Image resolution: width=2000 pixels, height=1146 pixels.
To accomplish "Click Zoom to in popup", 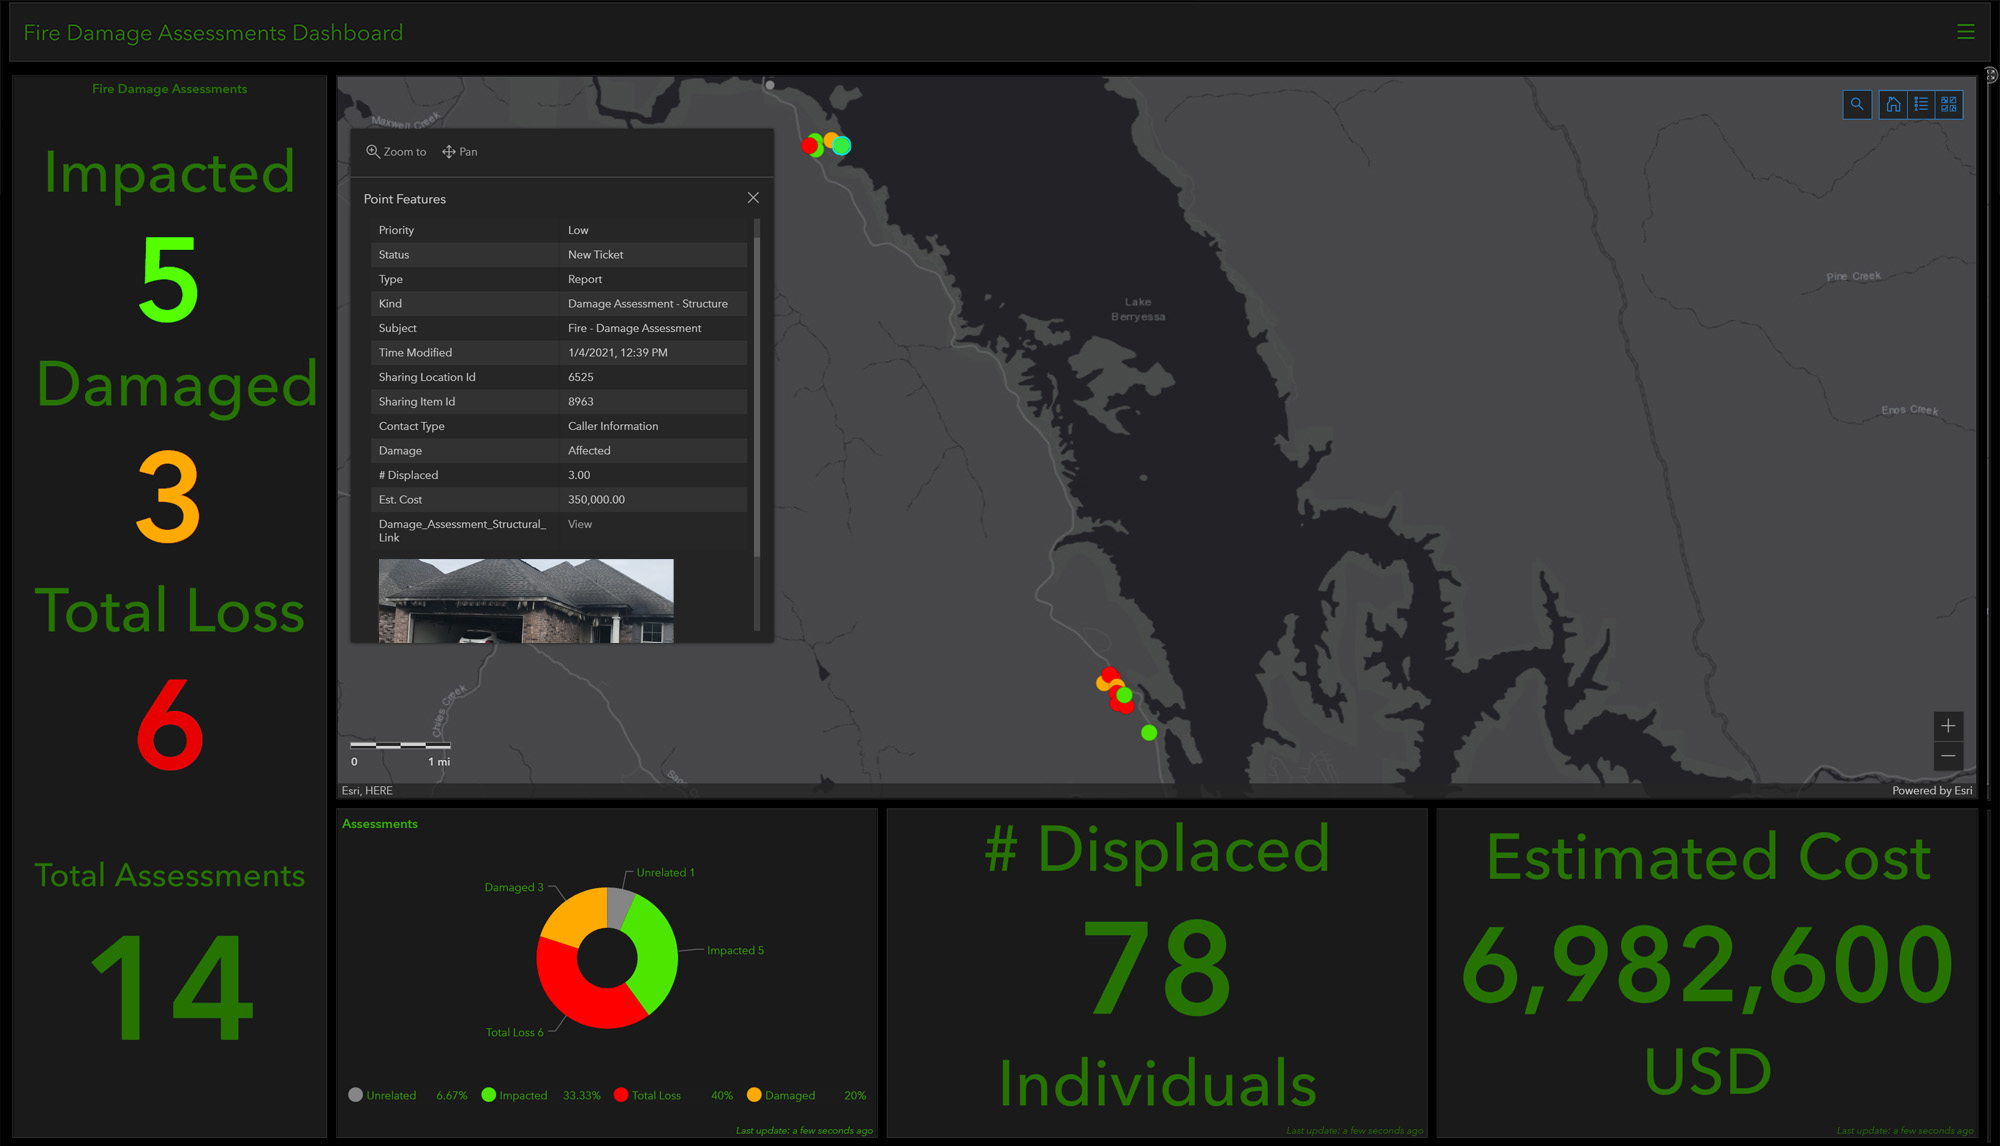I will coord(396,152).
